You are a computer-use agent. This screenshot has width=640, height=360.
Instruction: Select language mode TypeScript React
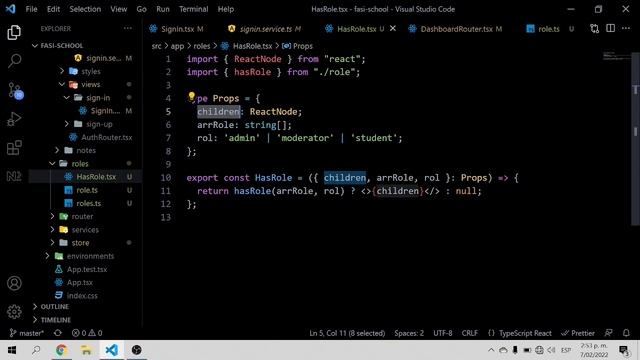[x=520, y=333]
